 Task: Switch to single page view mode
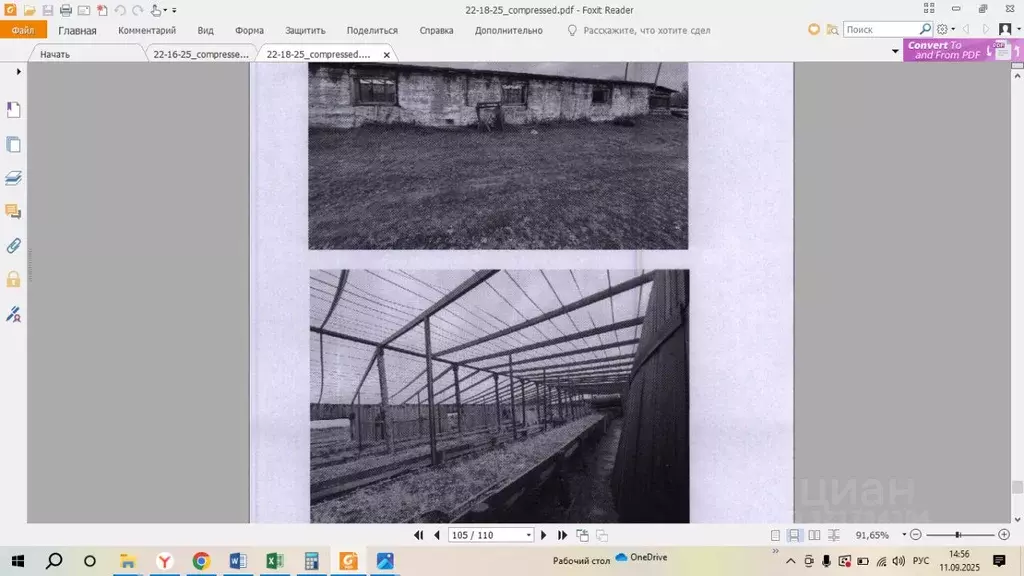tap(775, 536)
